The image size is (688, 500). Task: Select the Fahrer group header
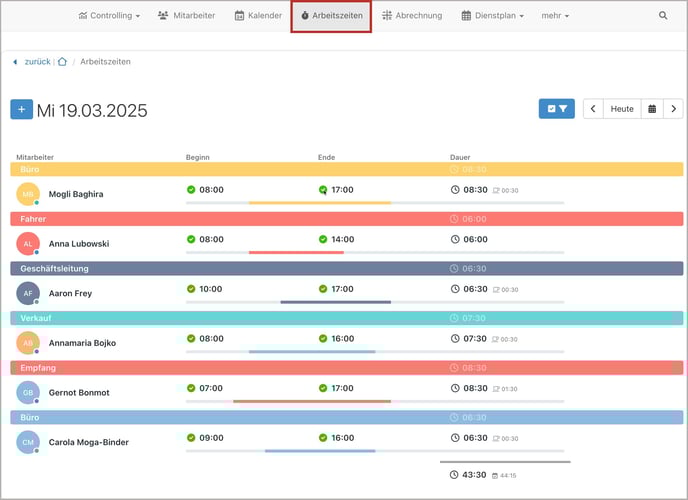(x=347, y=219)
